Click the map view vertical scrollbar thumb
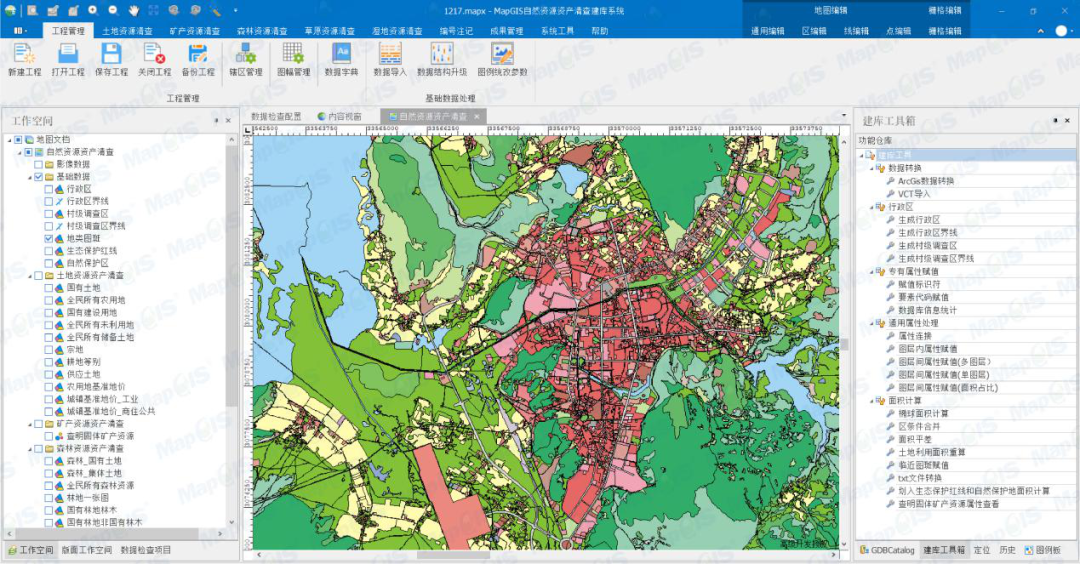The height and width of the screenshot is (564, 1080). coord(844,344)
